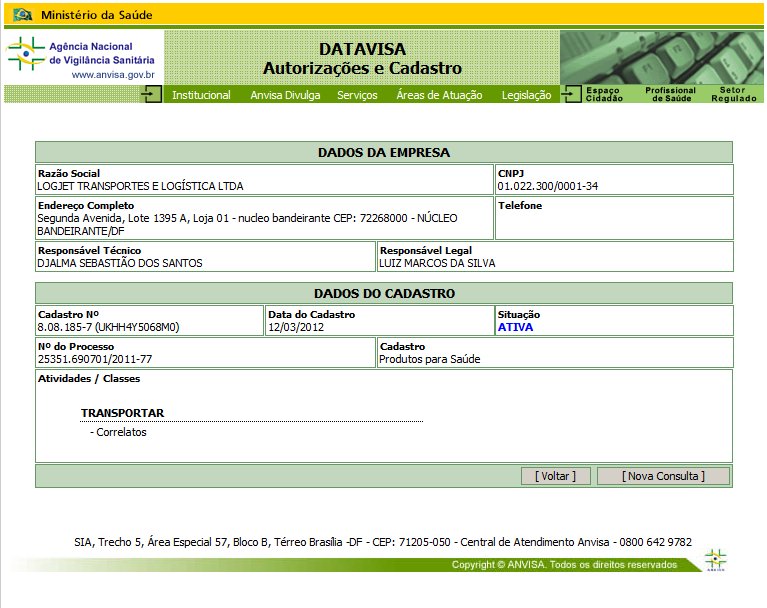Open the Institucional menu
The height and width of the screenshot is (608, 767).
tap(201, 95)
